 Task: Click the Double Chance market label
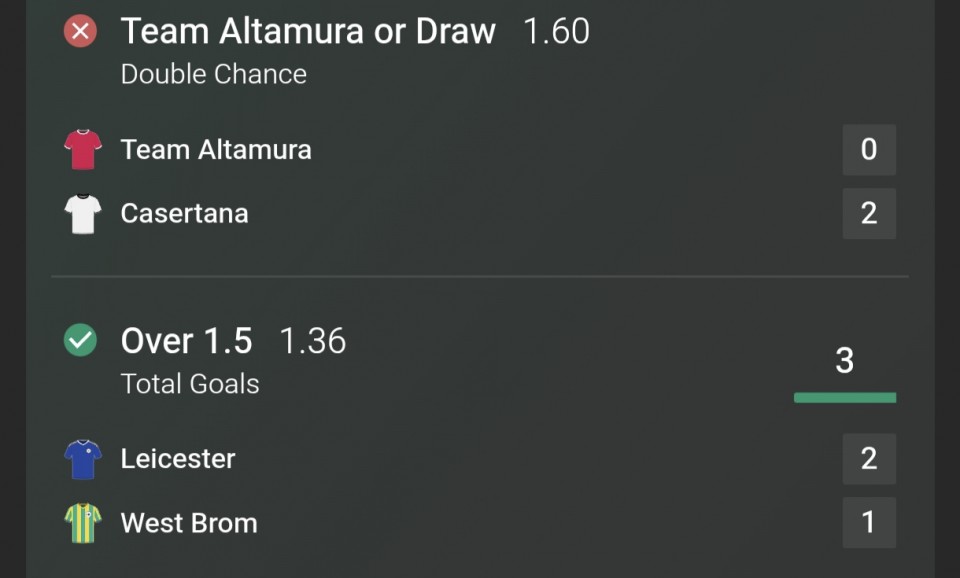[213, 74]
